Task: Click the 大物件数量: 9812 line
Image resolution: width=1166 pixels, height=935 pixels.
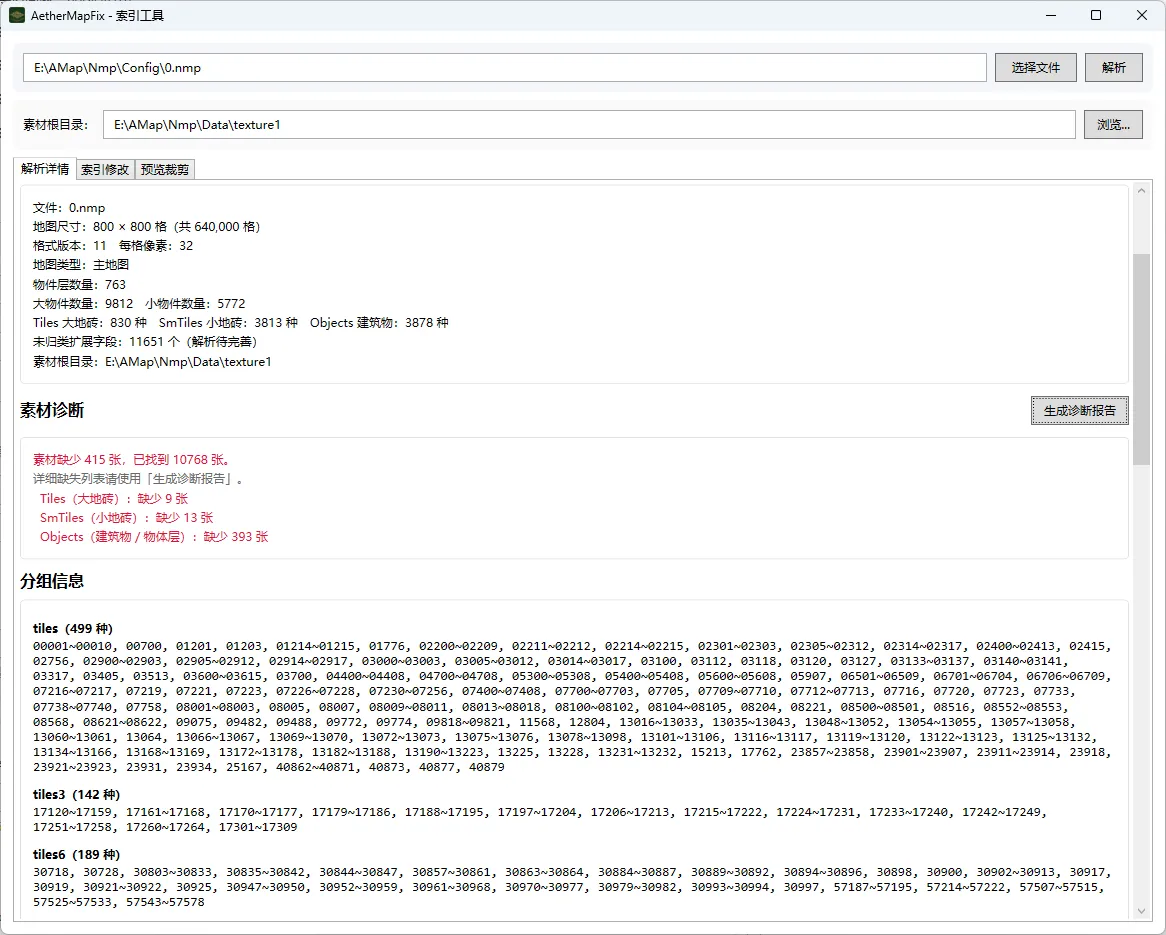Action: [x=139, y=303]
